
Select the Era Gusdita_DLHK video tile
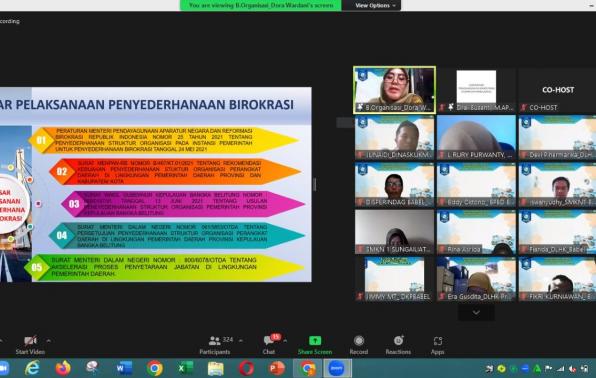476,279
